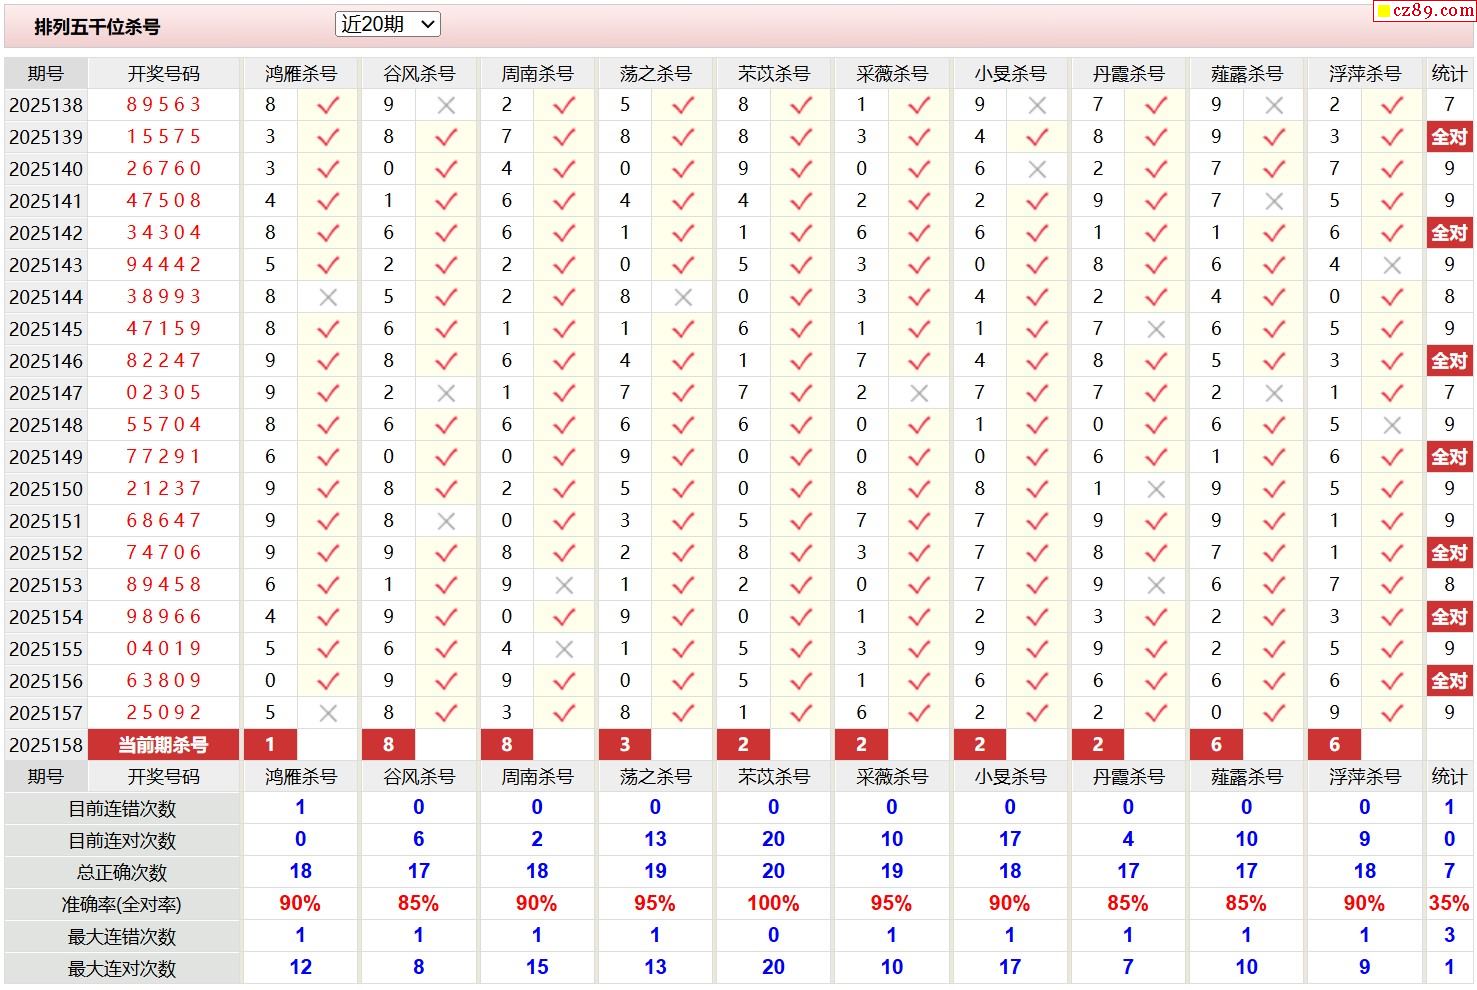Viewport: 1477px width, 990px height.
Task: Click the 小旻杀号 header in top row
Action: point(1010,74)
